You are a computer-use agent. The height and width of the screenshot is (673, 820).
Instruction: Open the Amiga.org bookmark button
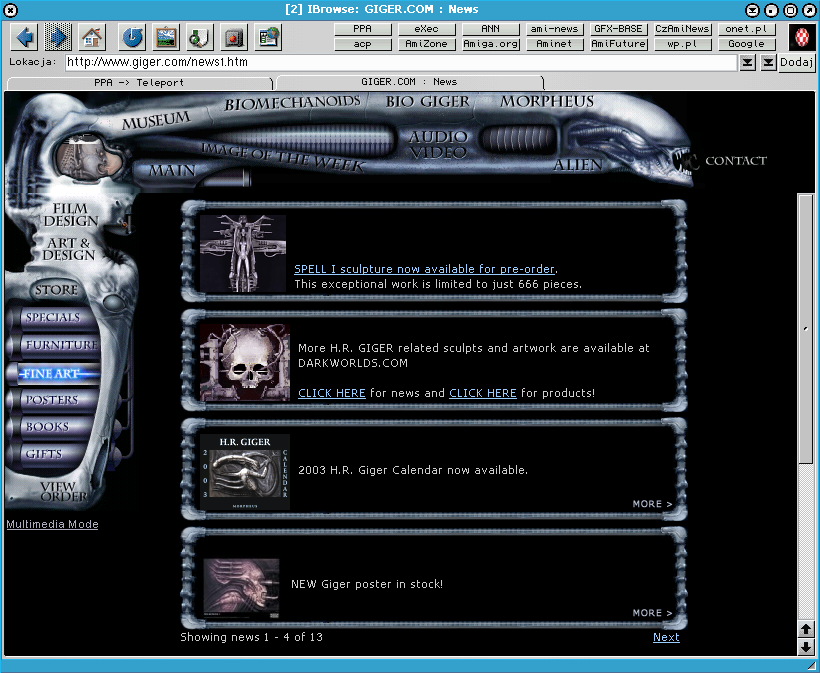click(491, 44)
